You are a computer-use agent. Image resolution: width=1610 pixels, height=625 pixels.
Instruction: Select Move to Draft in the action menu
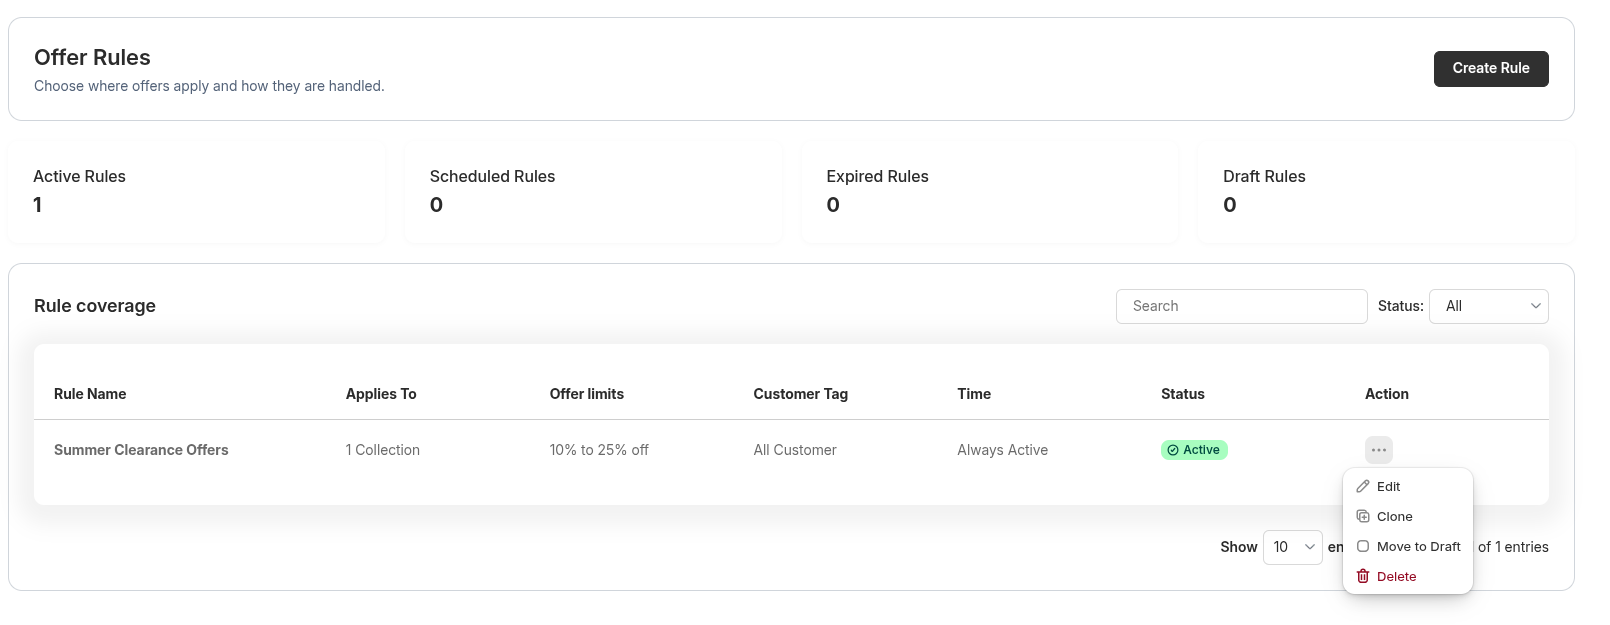tap(1407, 546)
